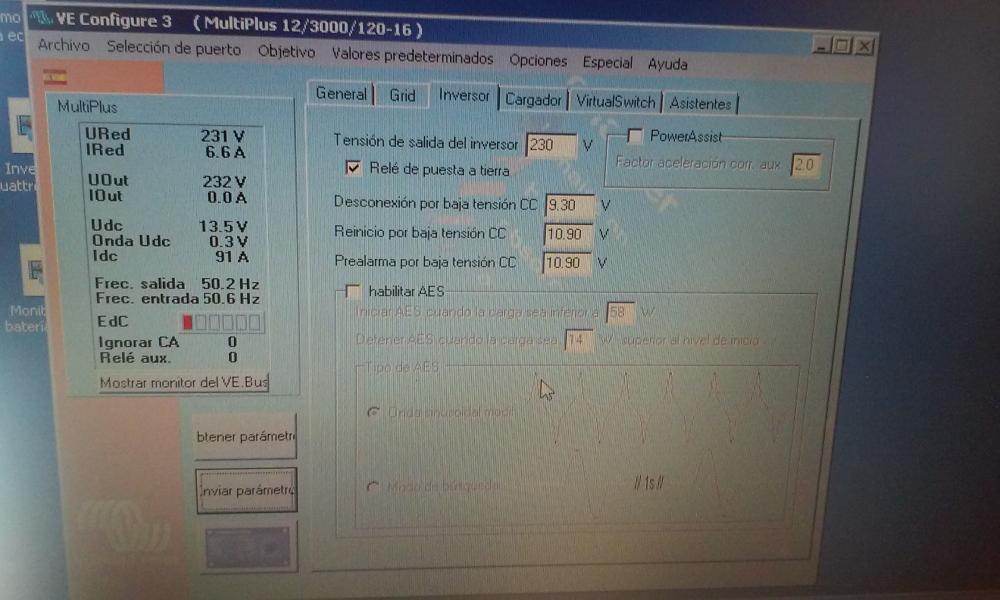Edit Tensión de salida del inversor field
The image size is (1000, 600).
coord(551,145)
